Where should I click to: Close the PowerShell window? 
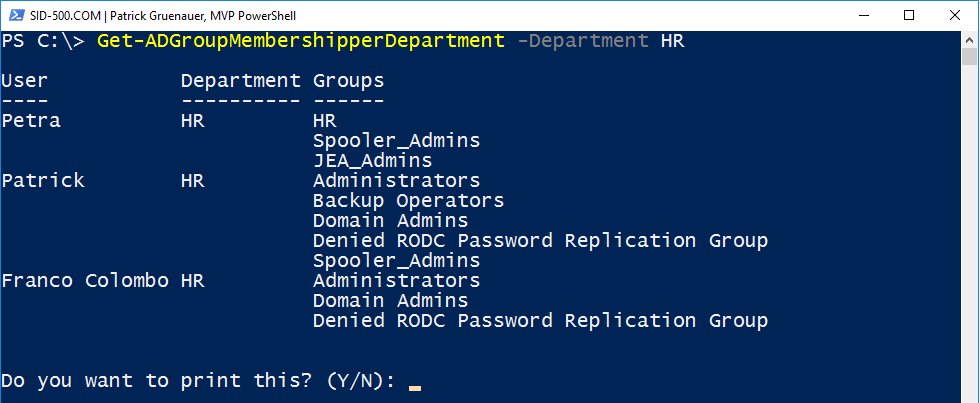(x=955, y=14)
